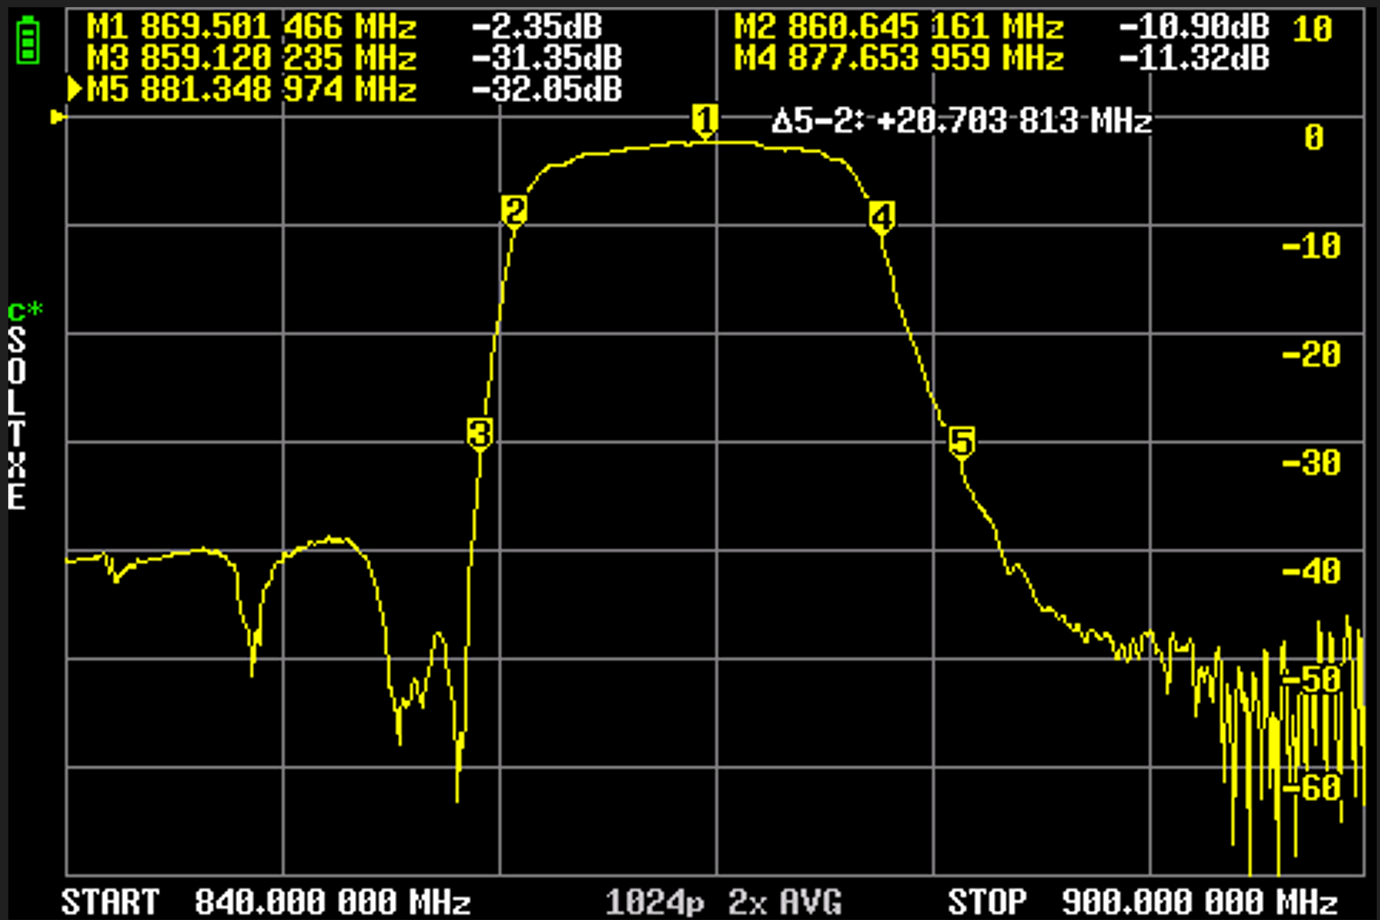Select marker 4 on the trace's falling edge
Image resolution: width=1380 pixels, height=920 pixels.
[881, 216]
